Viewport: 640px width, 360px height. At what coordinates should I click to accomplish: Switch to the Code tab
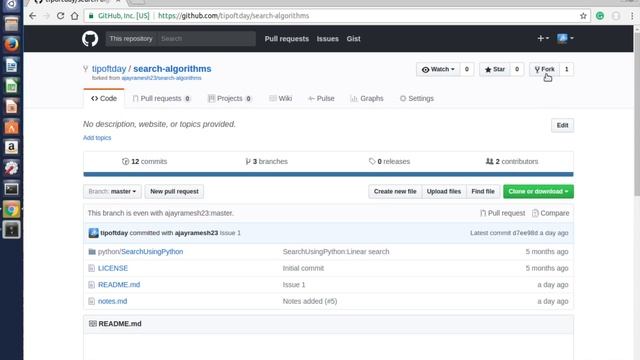[104, 98]
